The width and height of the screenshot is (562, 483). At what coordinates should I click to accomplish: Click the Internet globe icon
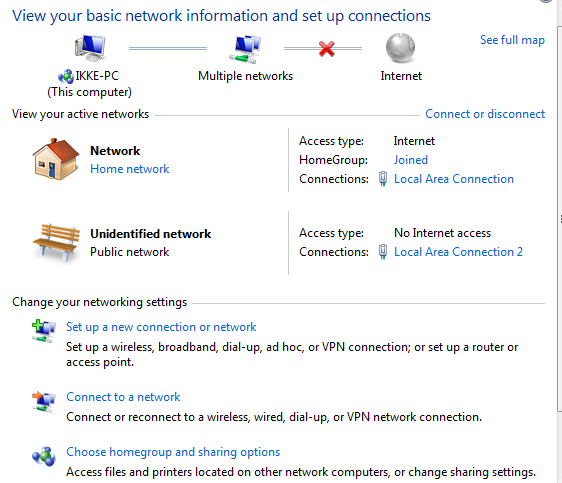coord(400,48)
